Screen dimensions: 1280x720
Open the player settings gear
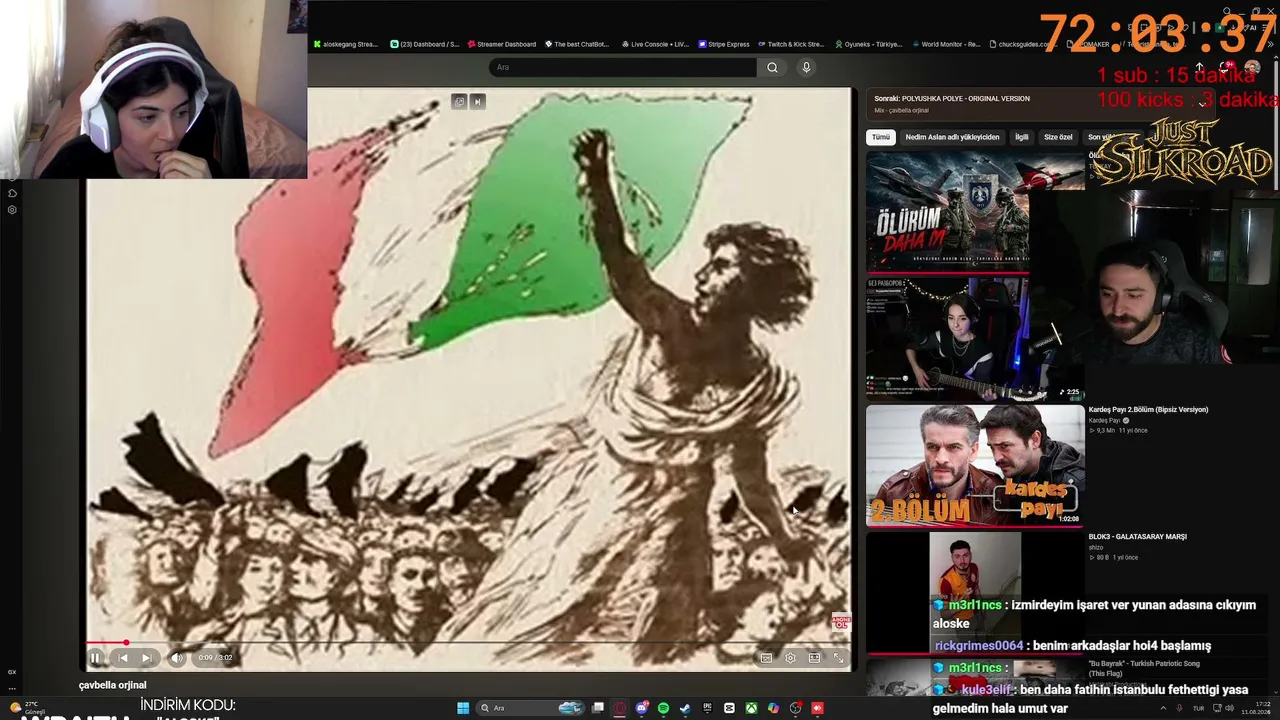790,657
